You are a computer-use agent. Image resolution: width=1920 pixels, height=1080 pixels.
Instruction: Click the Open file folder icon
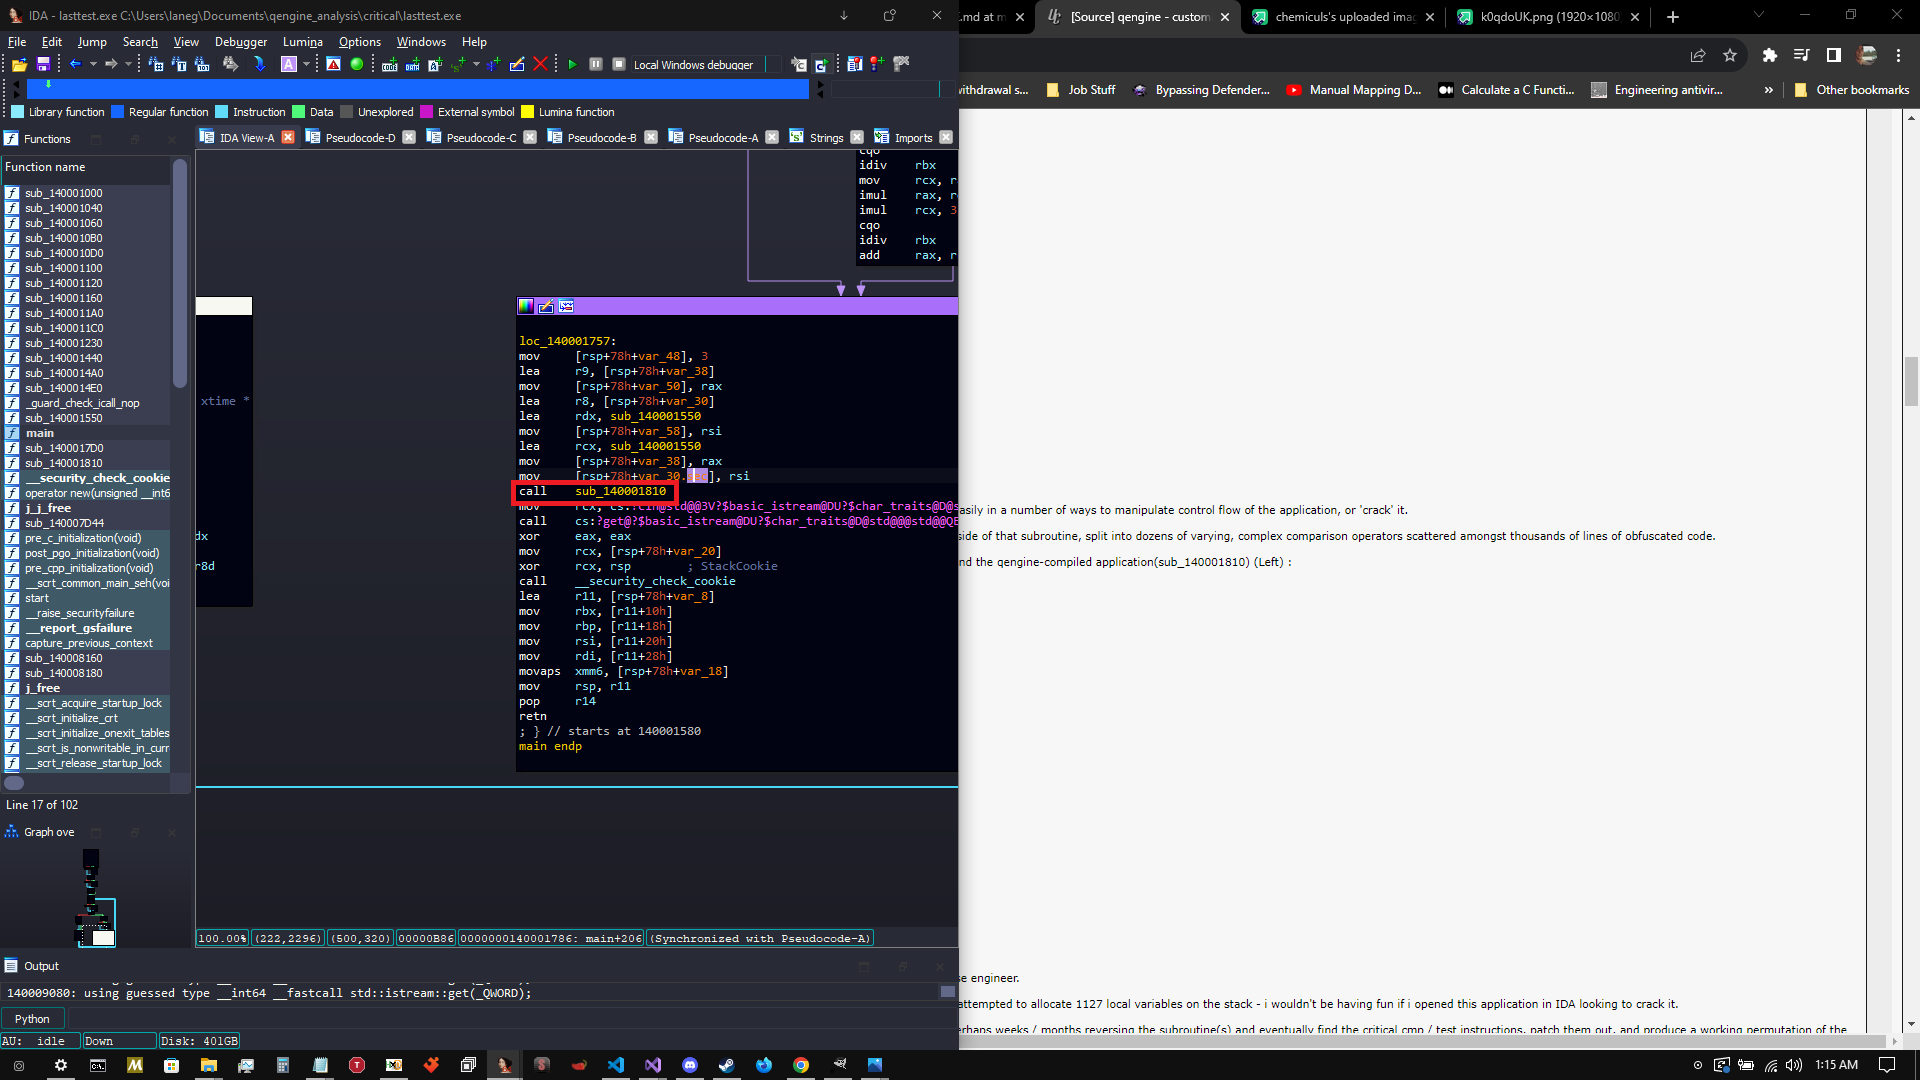coord(19,64)
